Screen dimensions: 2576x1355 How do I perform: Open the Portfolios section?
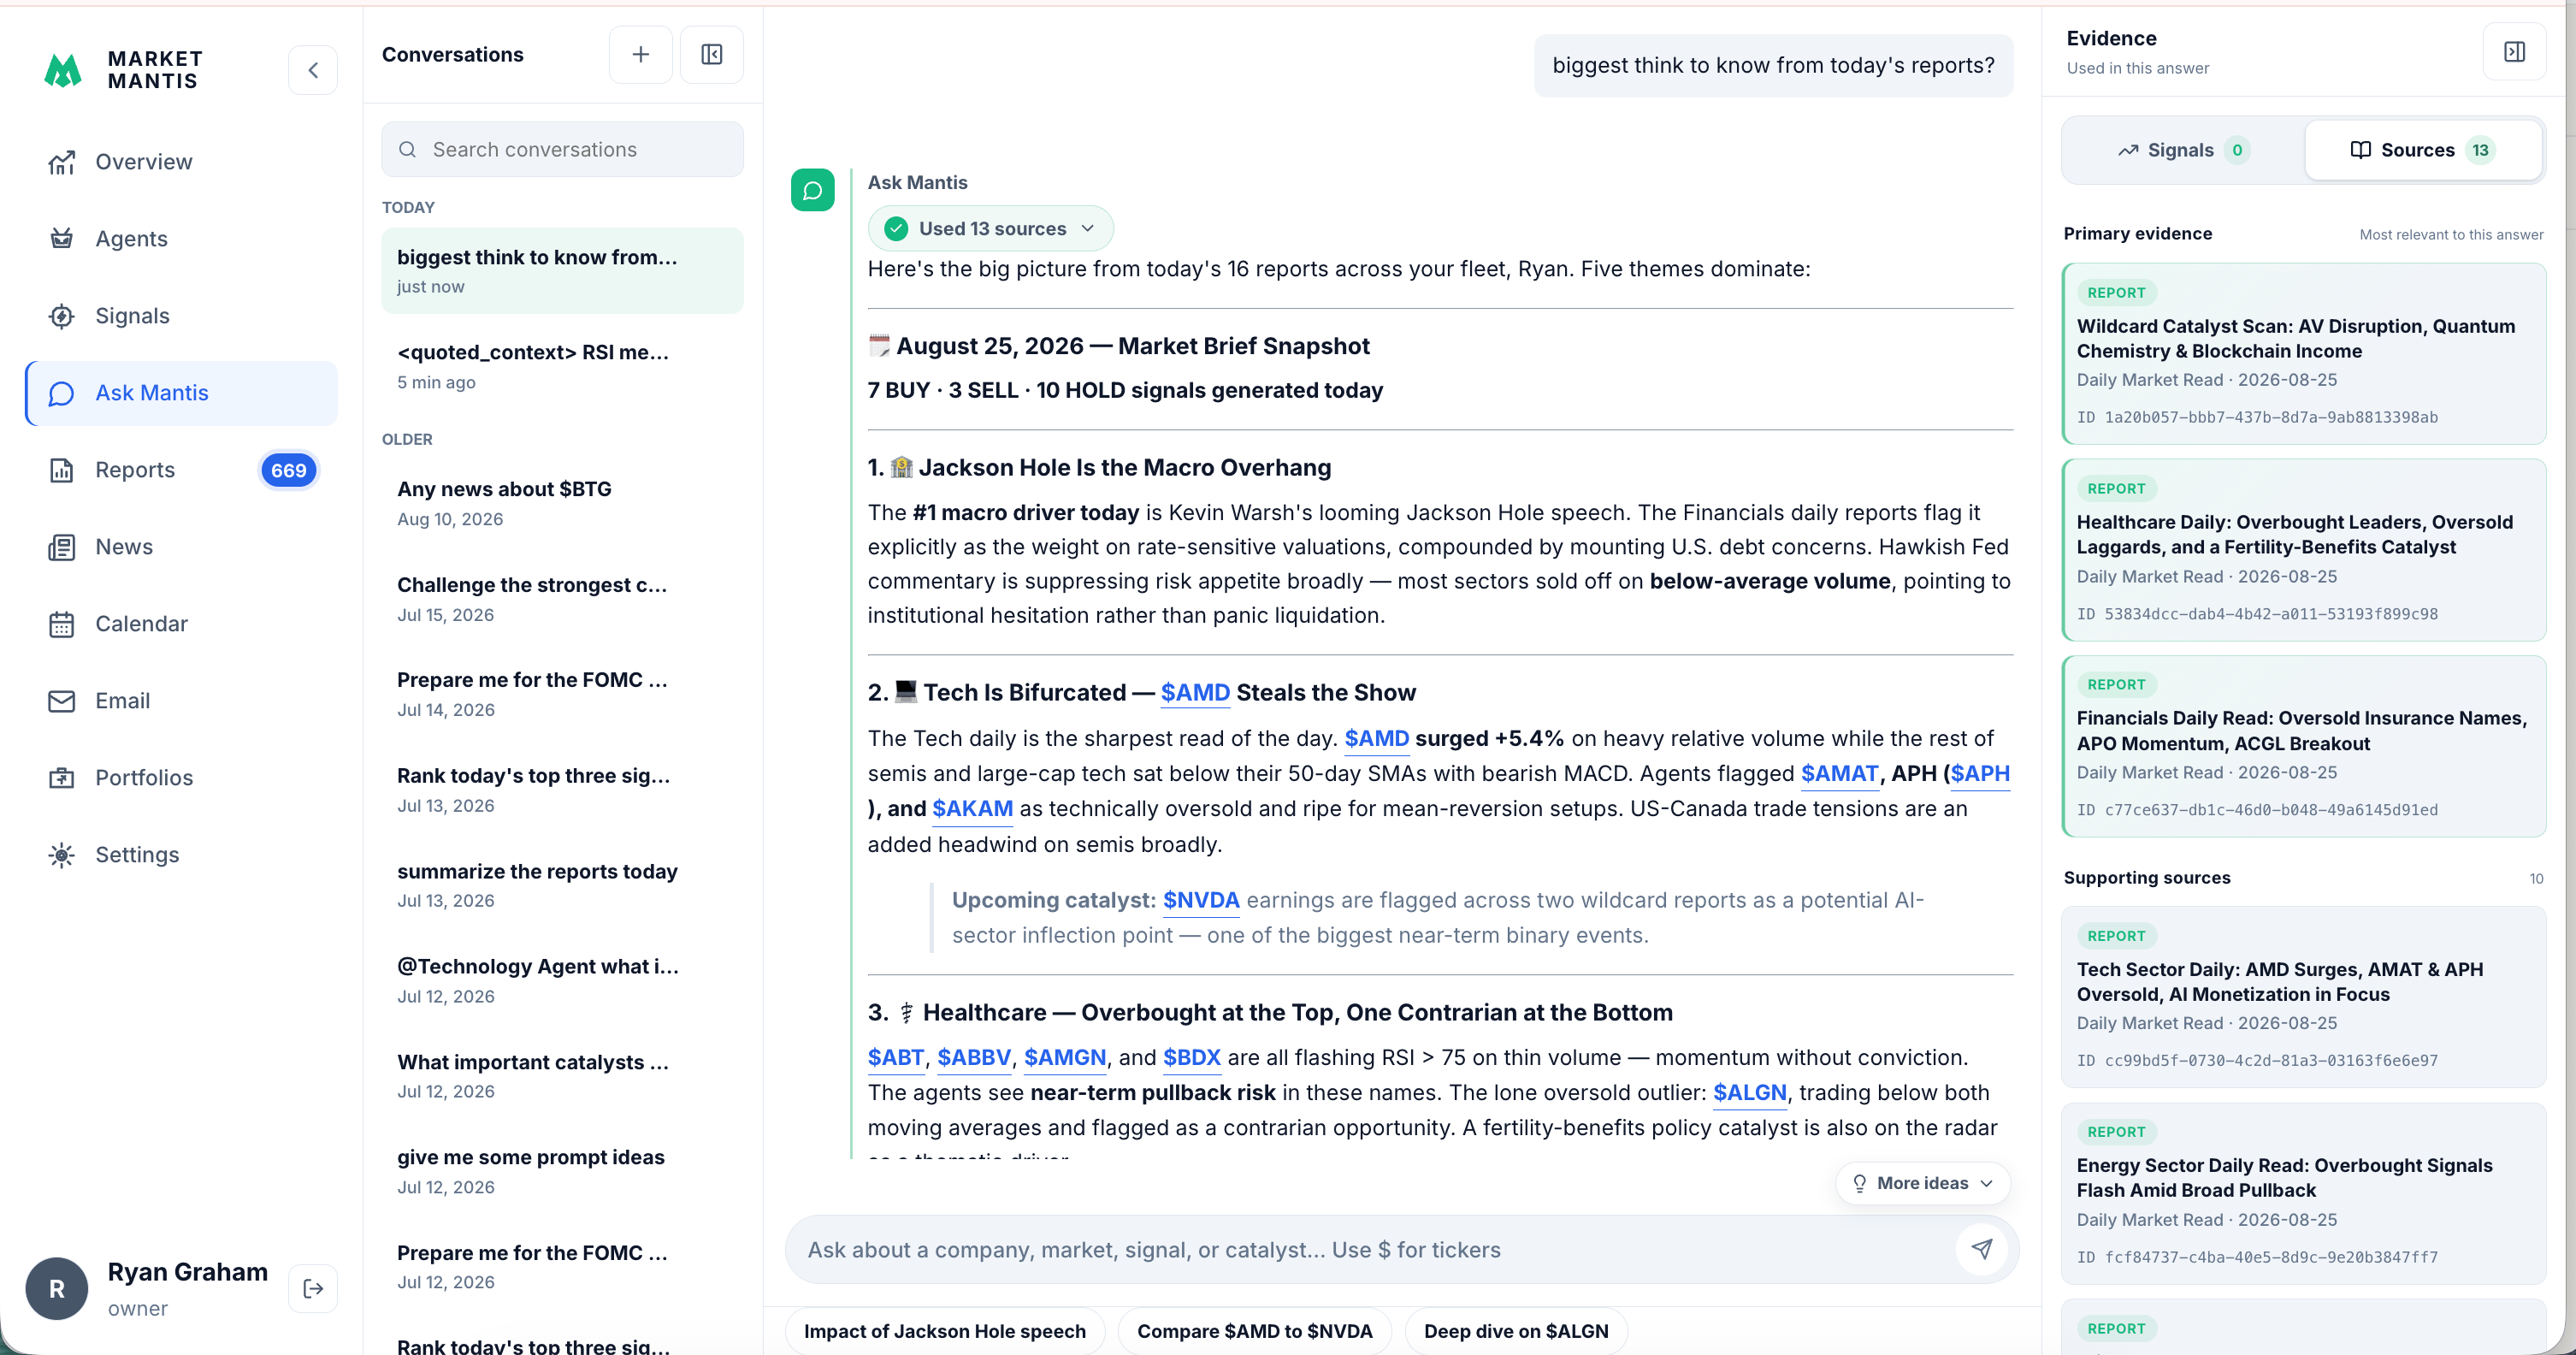[x=182, y=778]
